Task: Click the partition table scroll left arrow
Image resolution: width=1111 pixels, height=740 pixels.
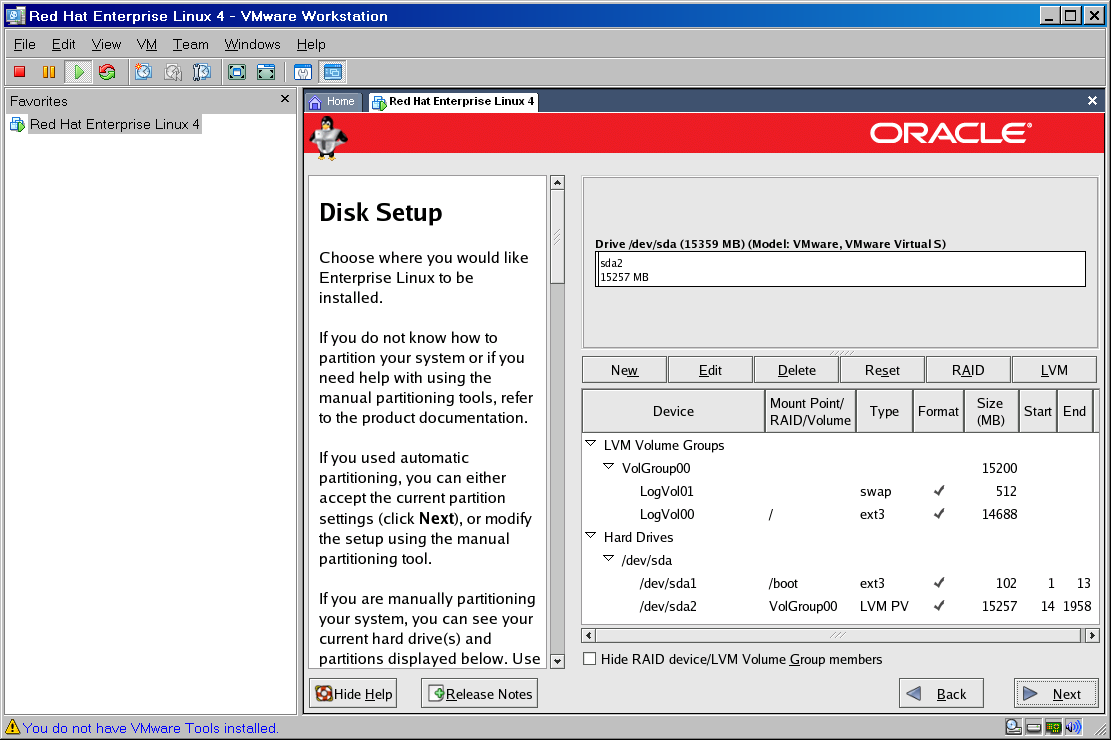Action: pyautogui.click(x=588, y=635)
